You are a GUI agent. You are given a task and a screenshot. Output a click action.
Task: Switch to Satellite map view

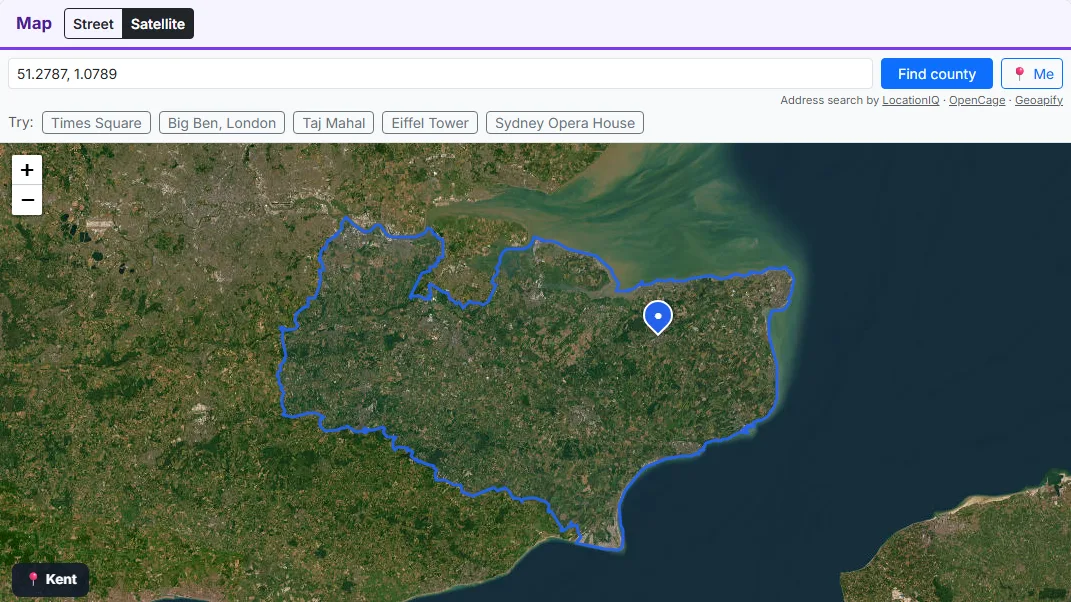pyautogui.click(x=158, y=24)
